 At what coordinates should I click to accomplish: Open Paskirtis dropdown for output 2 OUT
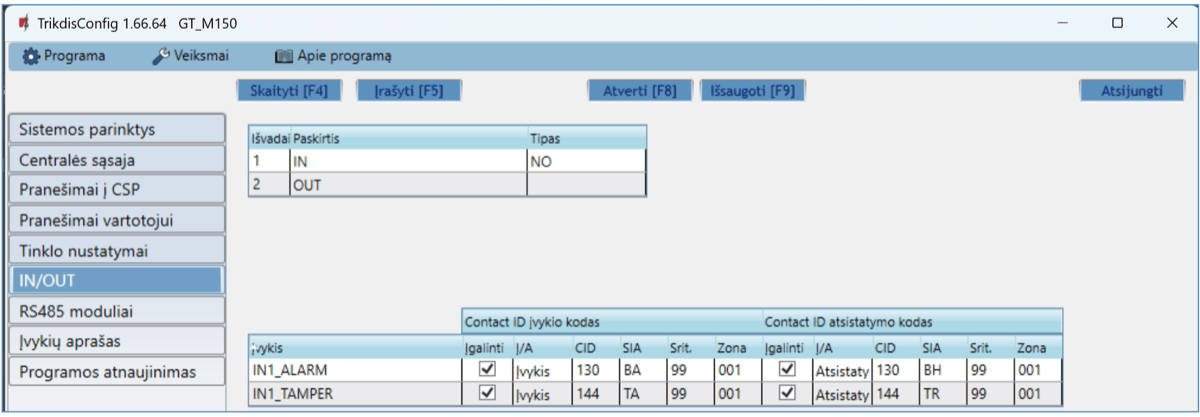coord(407,184)
